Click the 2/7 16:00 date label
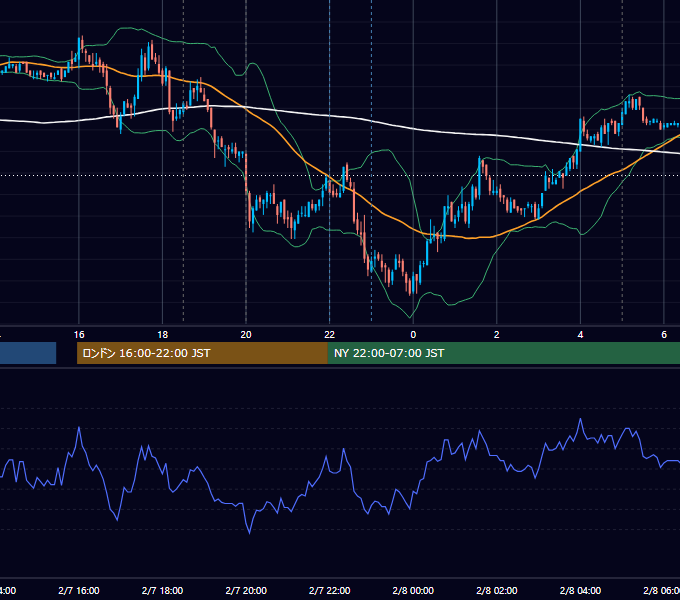680x600 pixels. [79, 590]
